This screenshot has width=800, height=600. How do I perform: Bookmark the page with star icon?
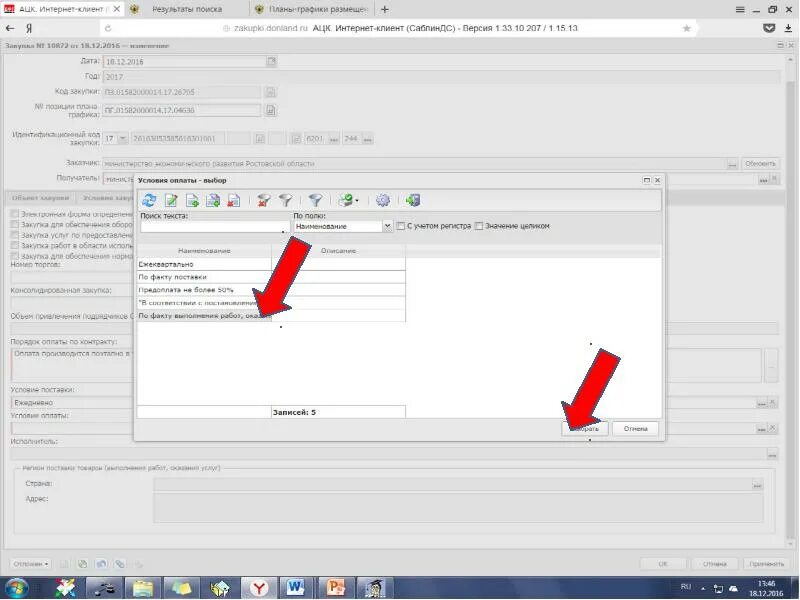[687, 29]
